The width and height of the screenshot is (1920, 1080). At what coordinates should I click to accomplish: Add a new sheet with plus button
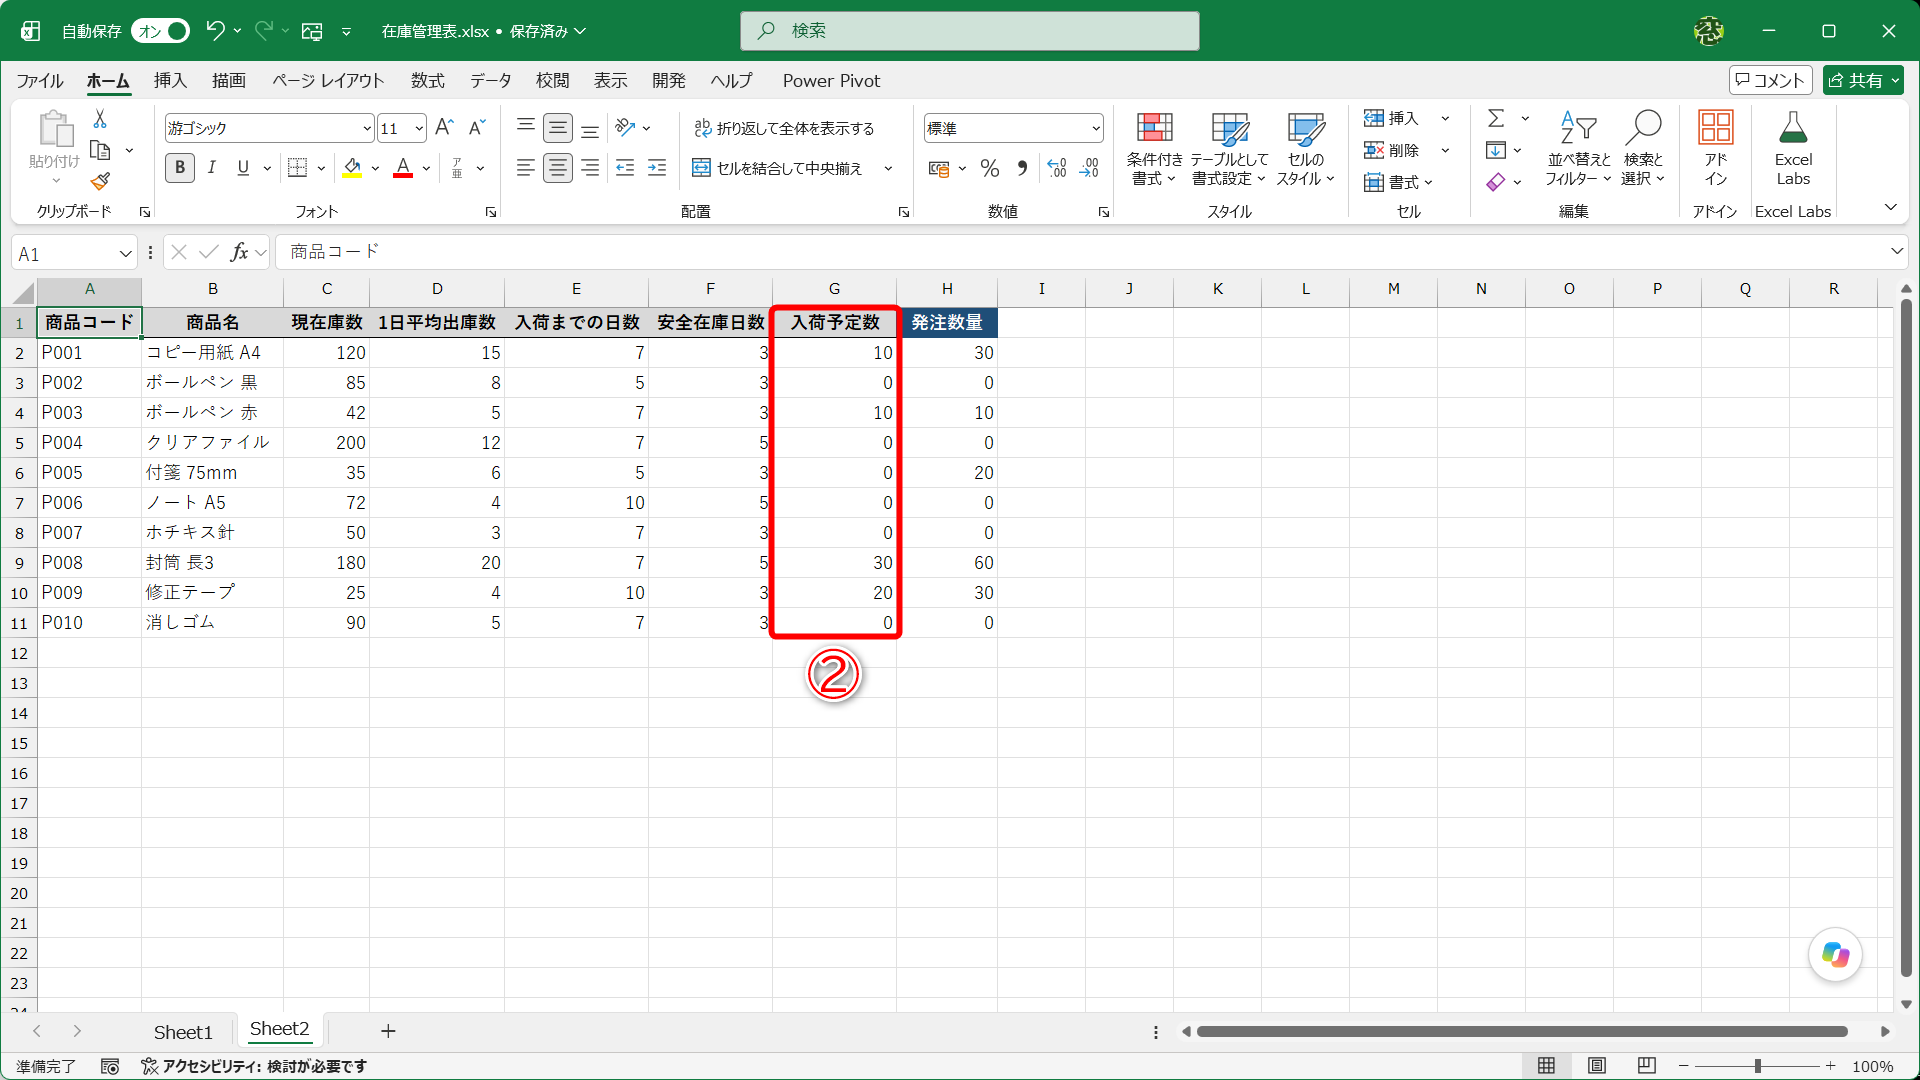coord(388,1031)
